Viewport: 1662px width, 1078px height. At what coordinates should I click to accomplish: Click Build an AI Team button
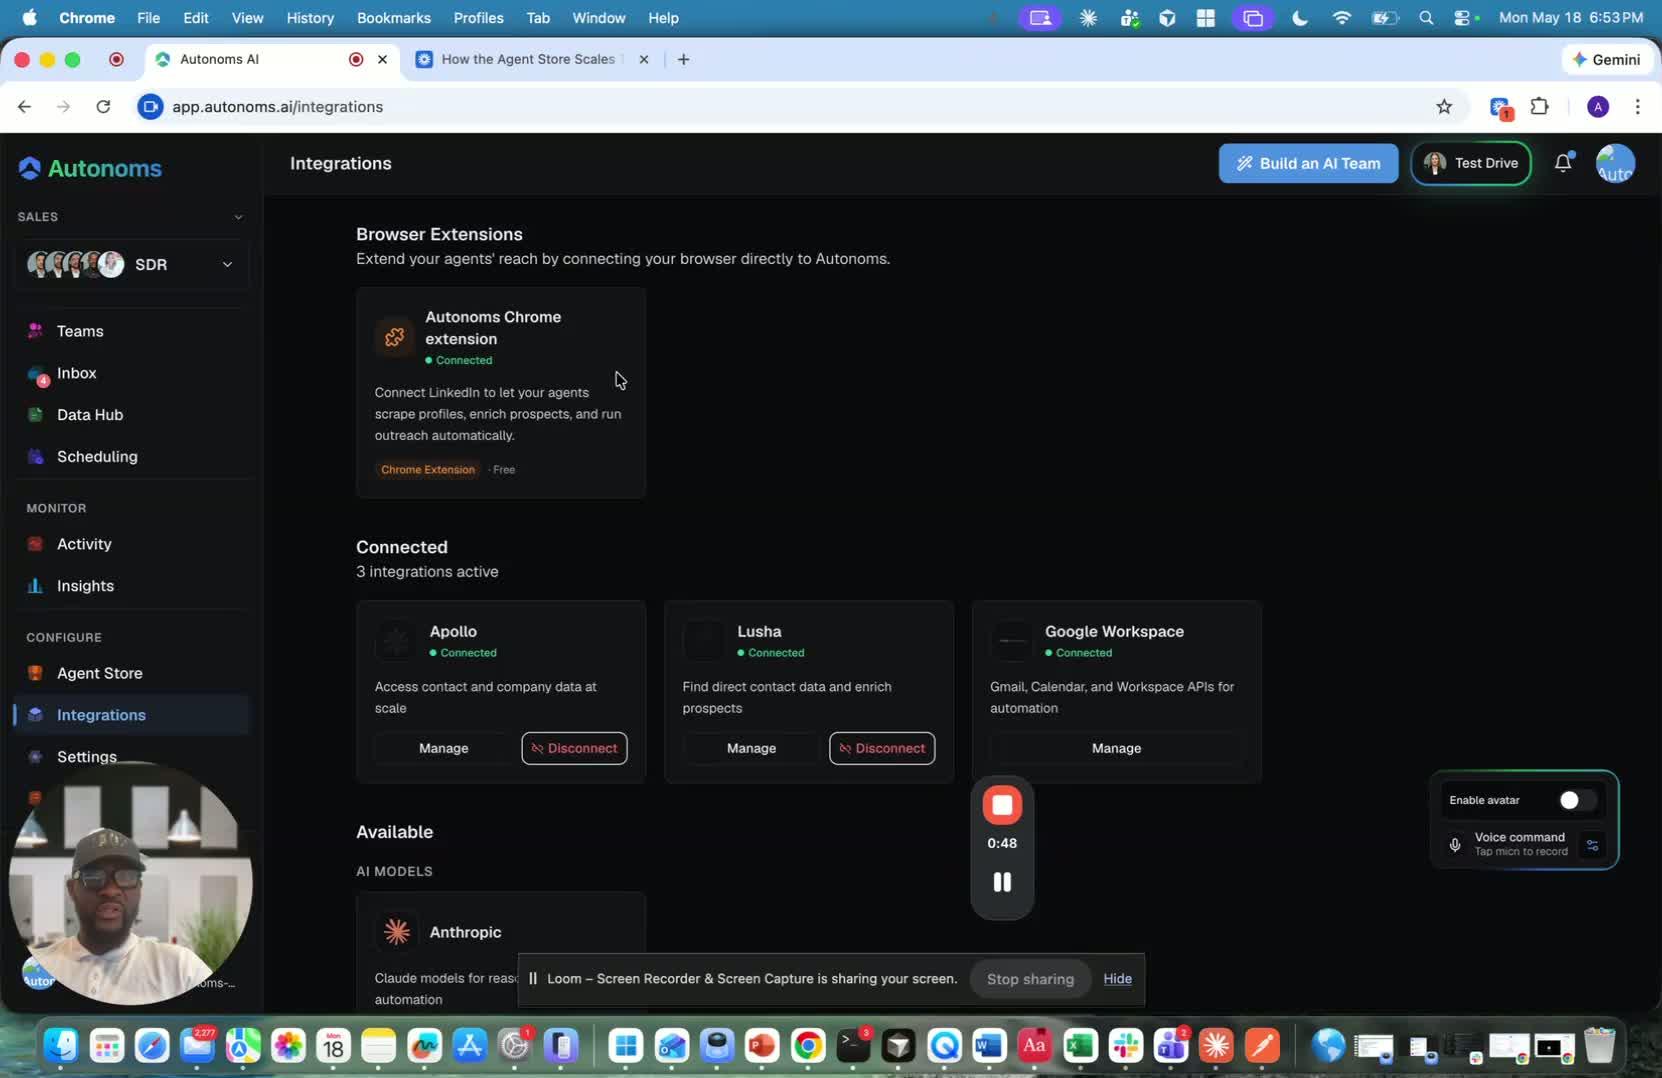coord(1308,163)
